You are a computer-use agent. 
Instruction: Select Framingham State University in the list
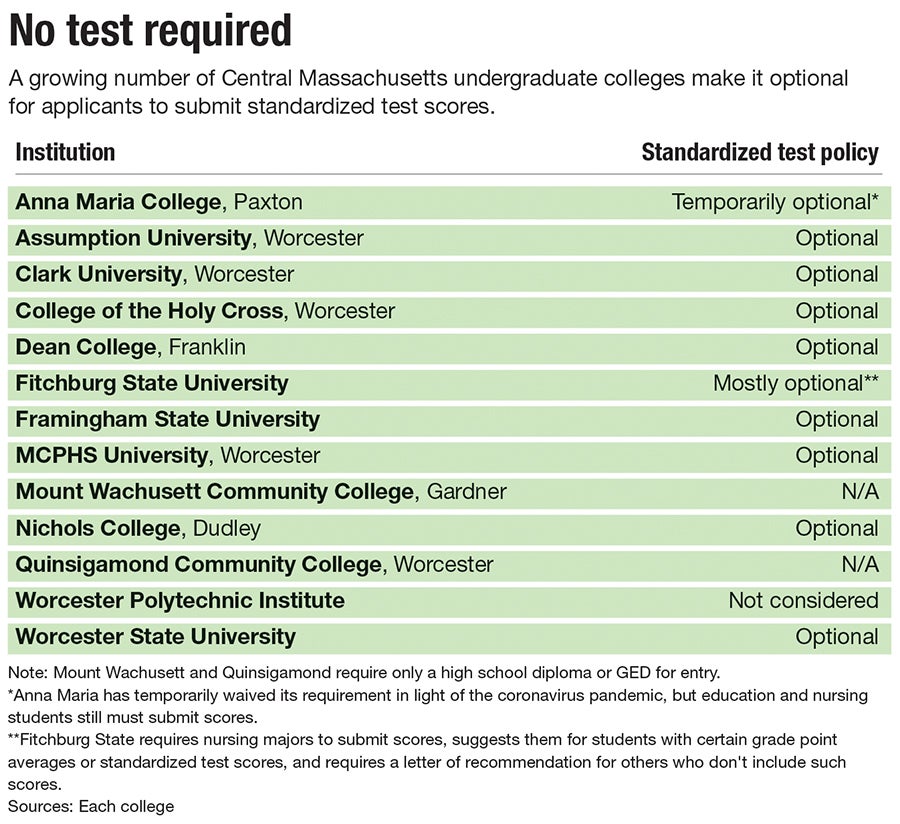[167, 419]
